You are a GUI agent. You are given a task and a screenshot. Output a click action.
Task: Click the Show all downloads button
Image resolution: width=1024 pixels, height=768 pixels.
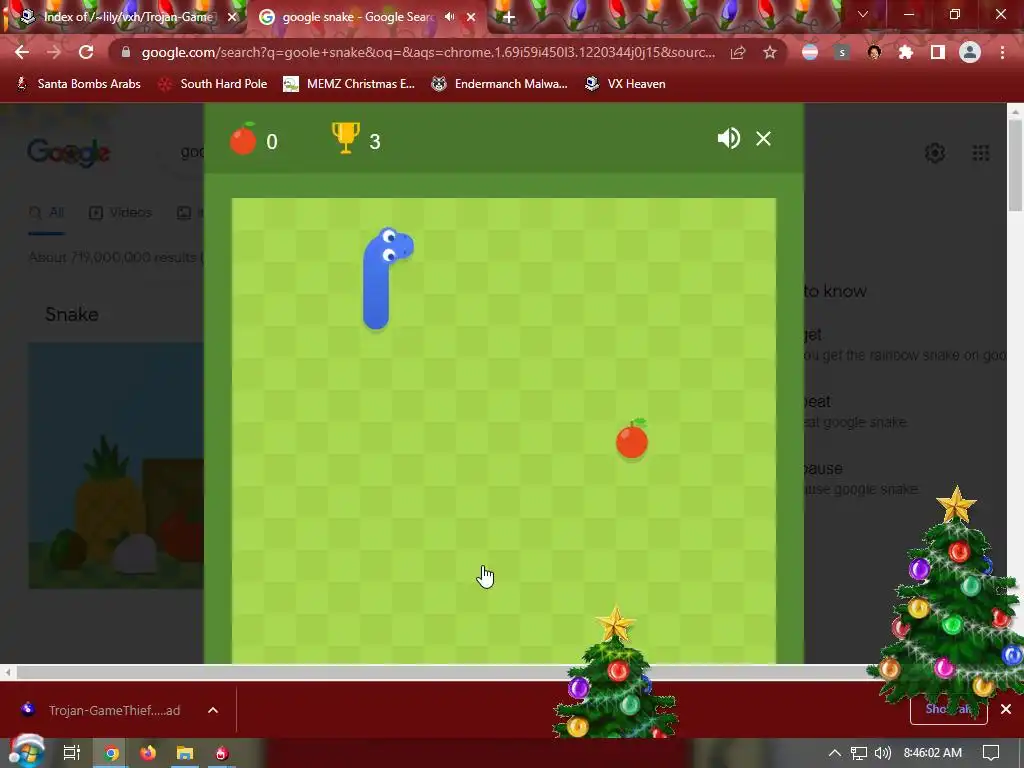[x=948, y=709]
